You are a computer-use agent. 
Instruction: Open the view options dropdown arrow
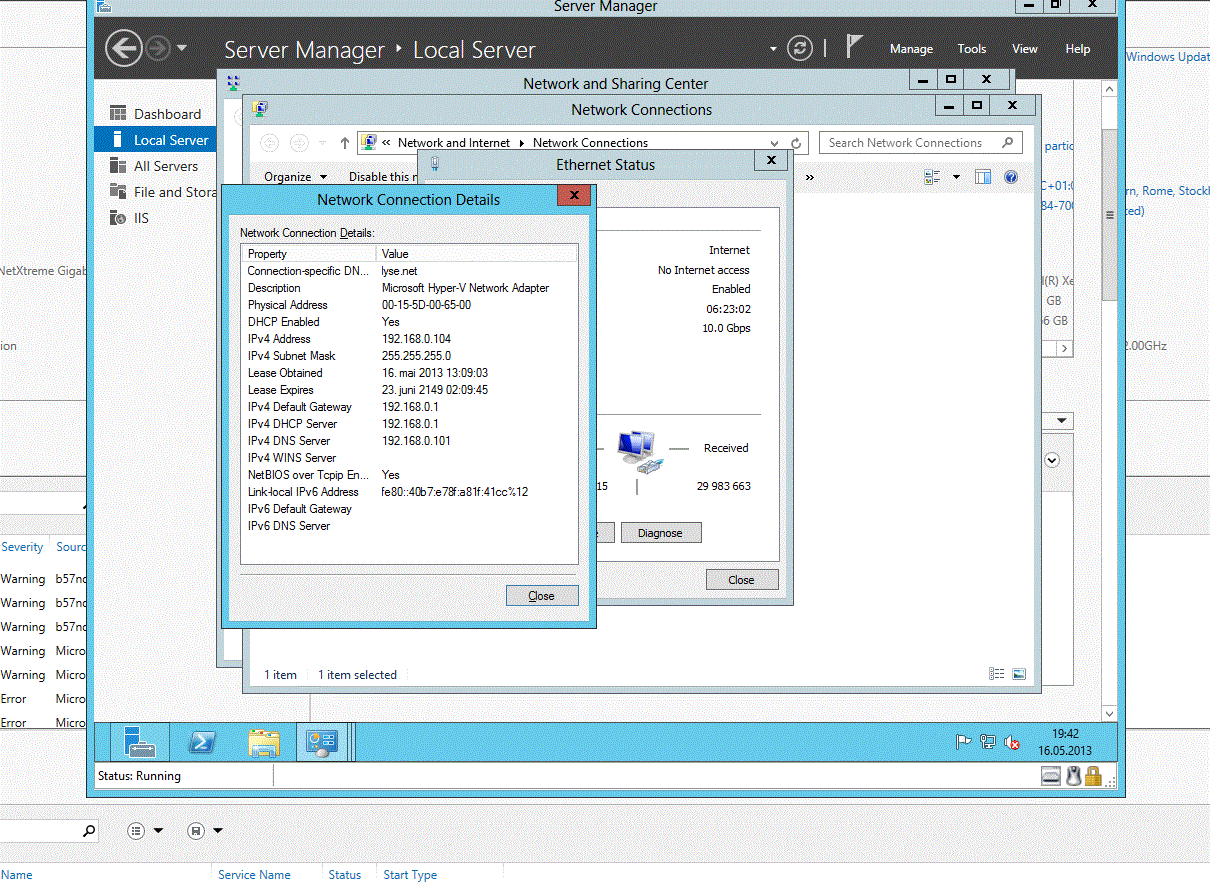pyautogui.click(x=956, y=177)
